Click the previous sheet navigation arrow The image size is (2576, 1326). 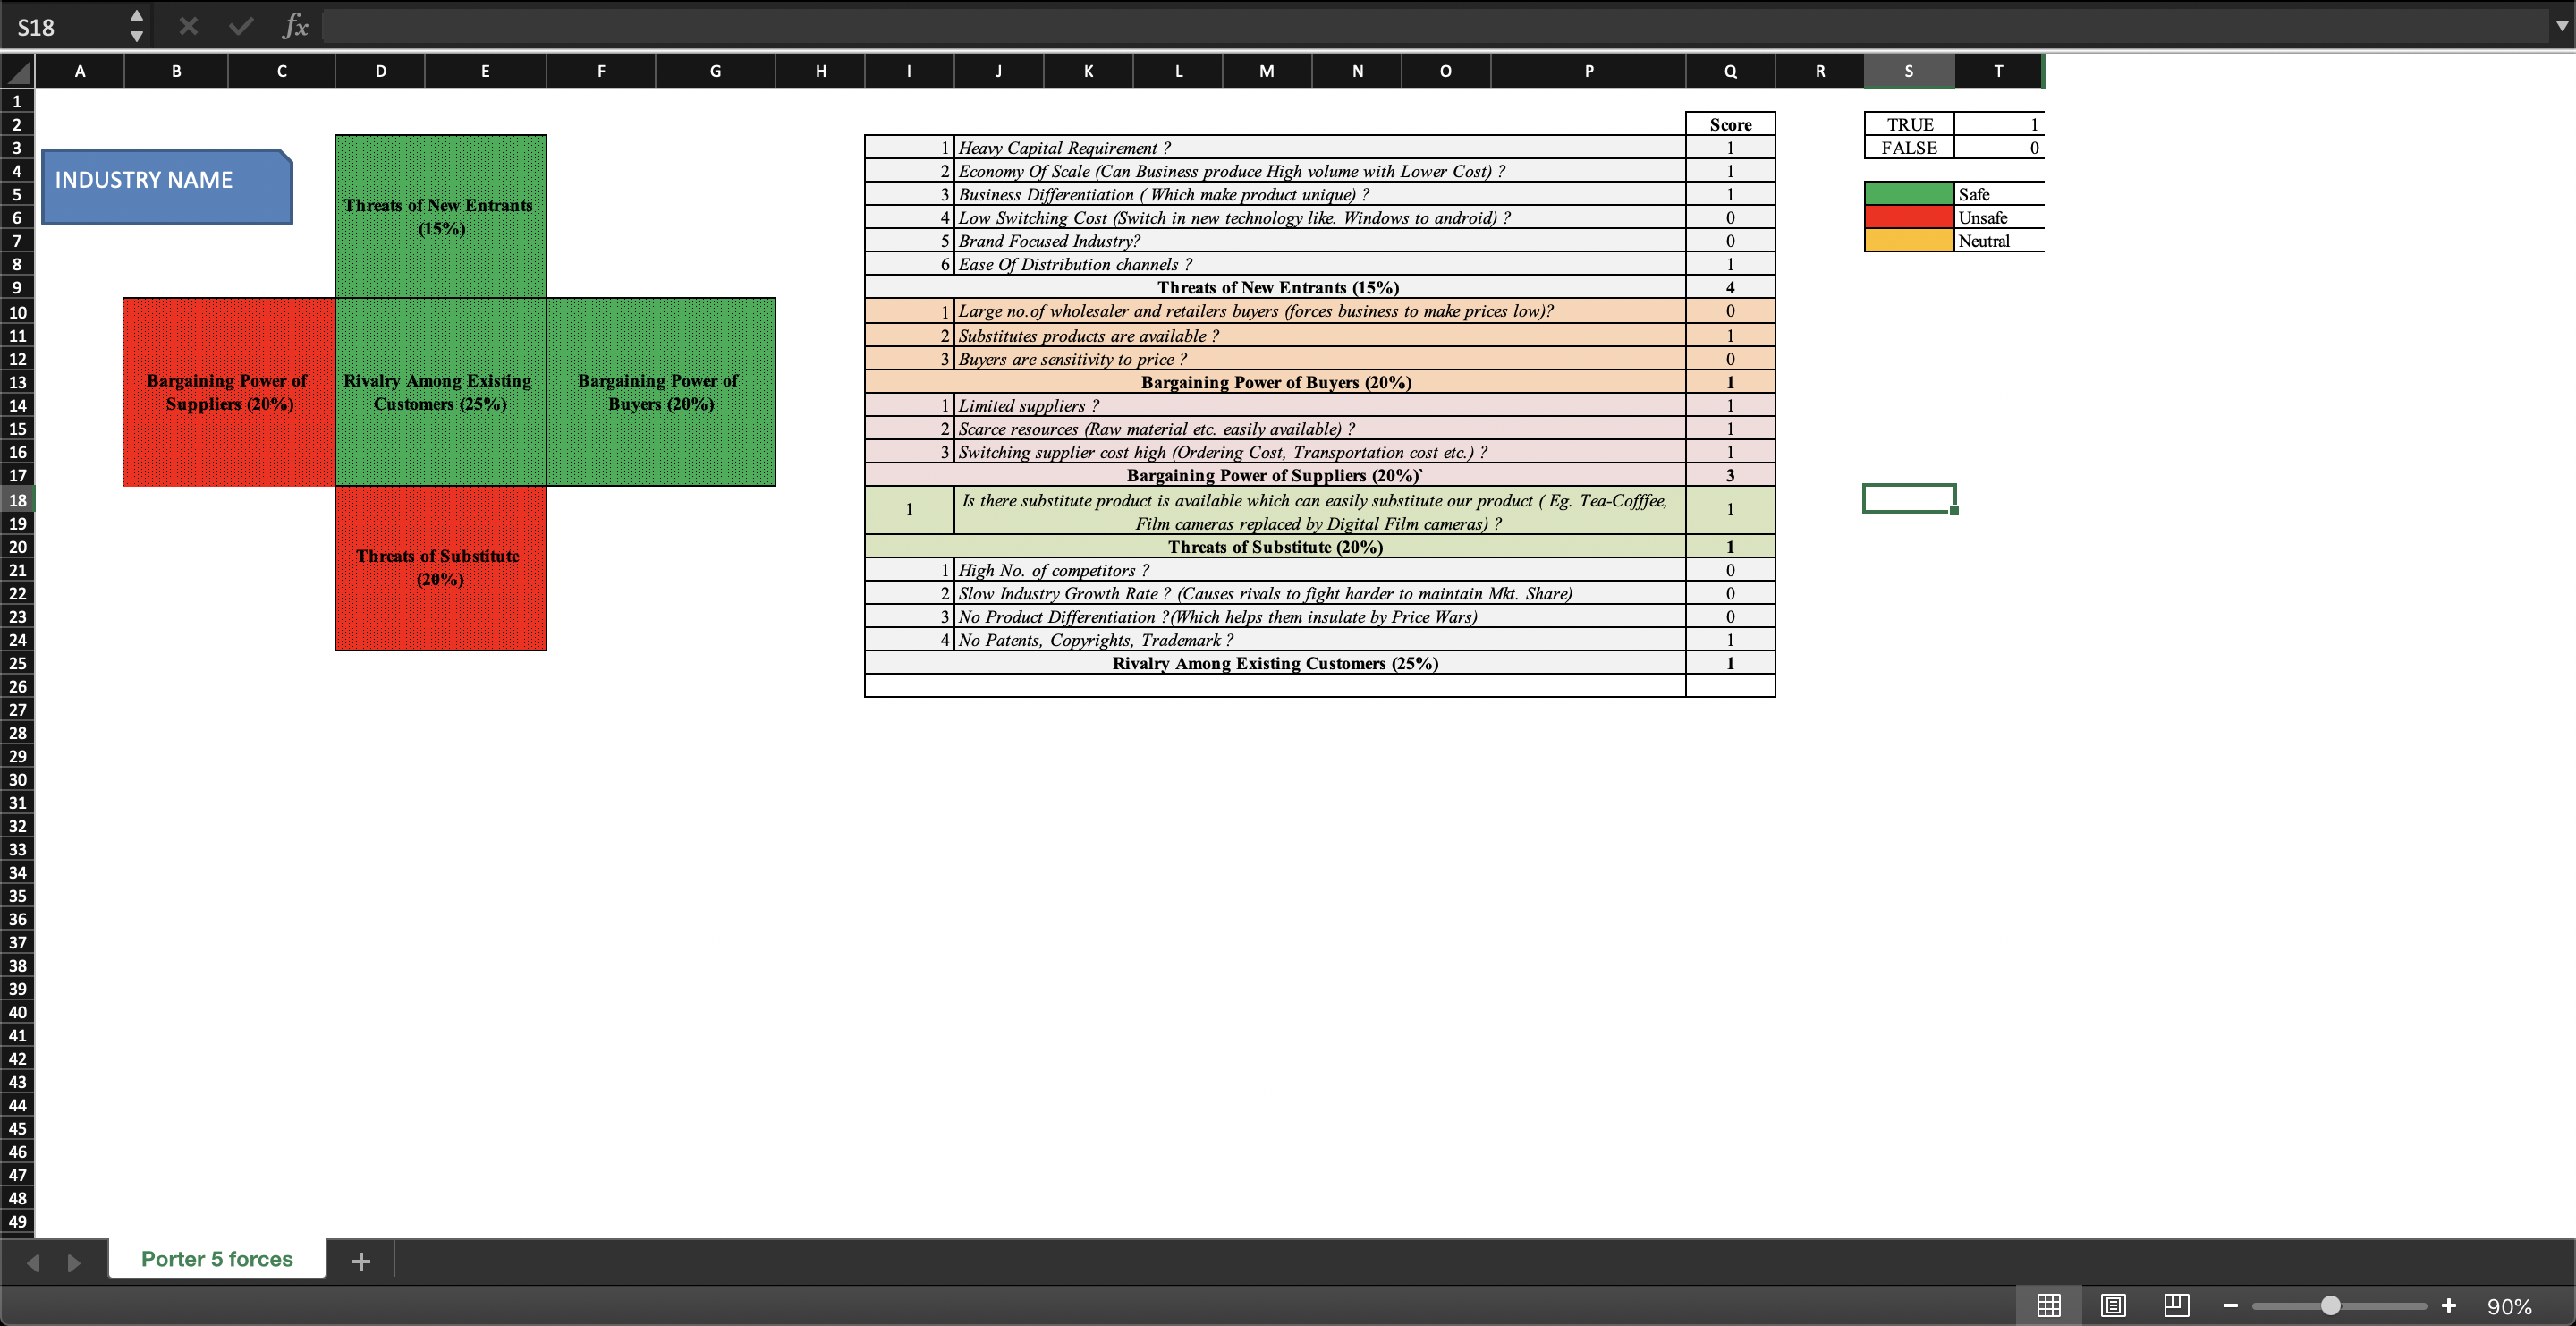tap(33, 1262)
